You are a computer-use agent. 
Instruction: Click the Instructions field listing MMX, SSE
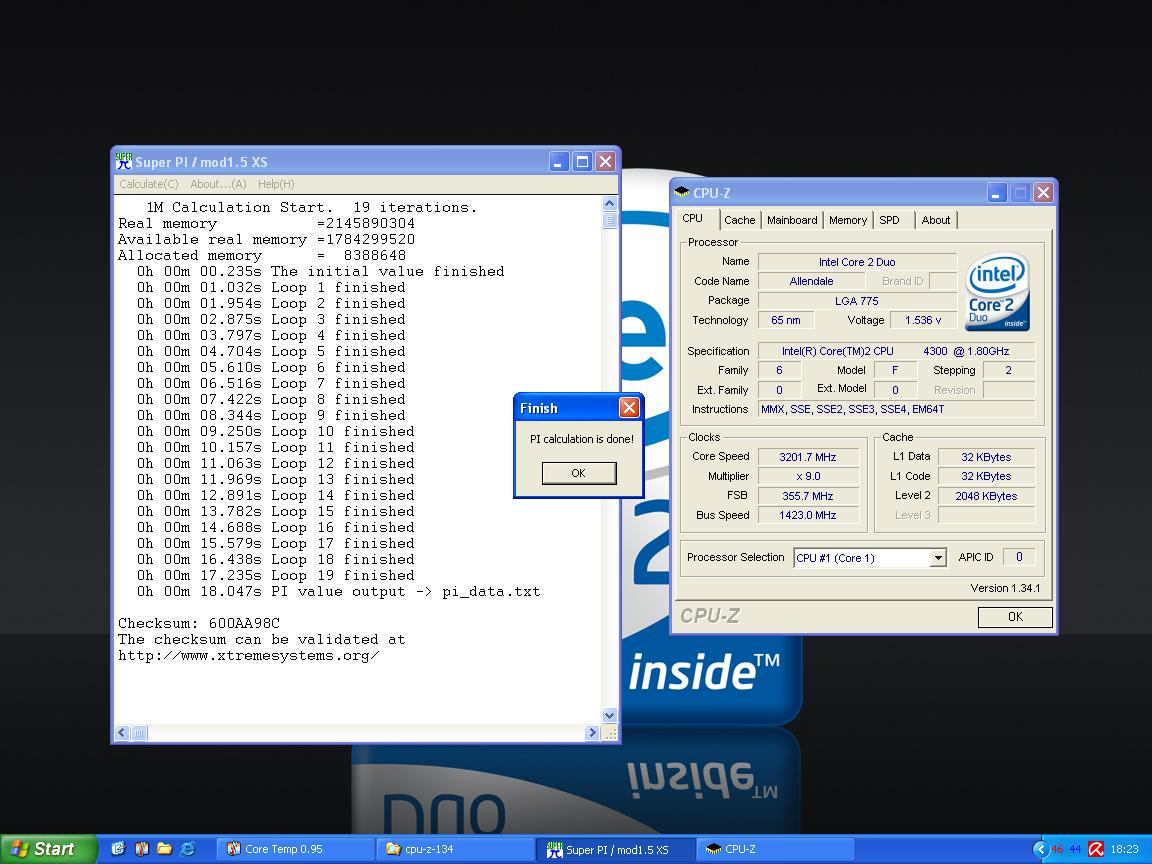pos(896,409)
